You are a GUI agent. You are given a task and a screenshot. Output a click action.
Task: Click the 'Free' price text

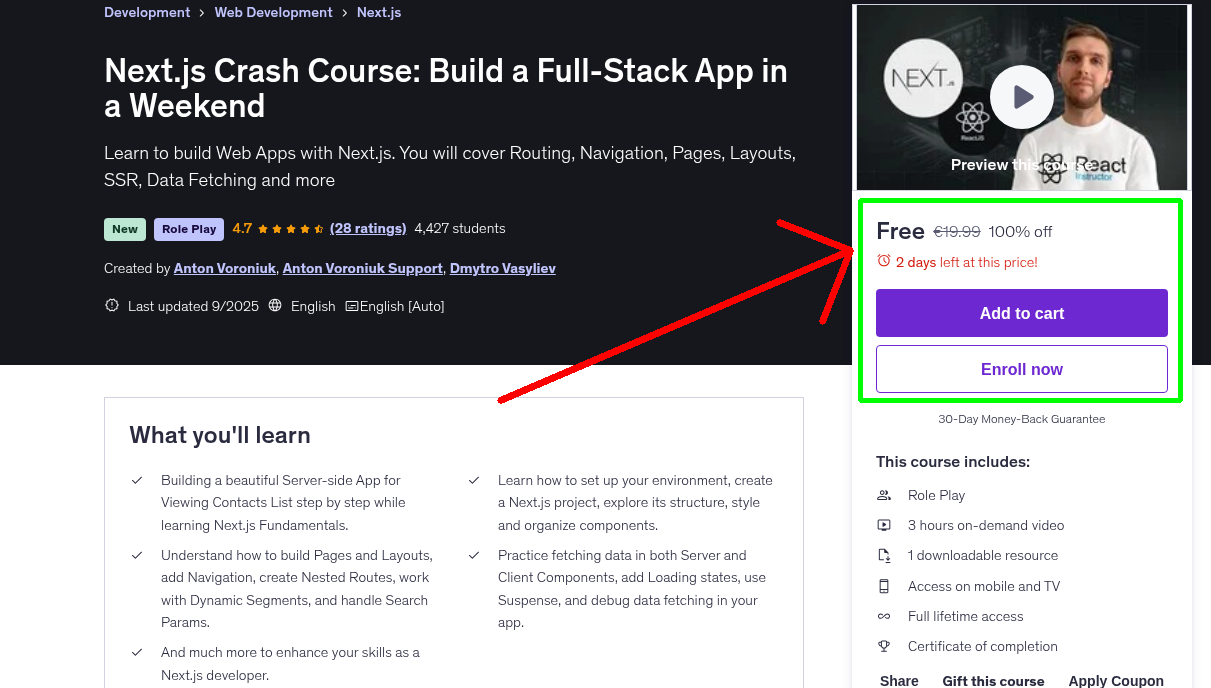pos(900,231)
